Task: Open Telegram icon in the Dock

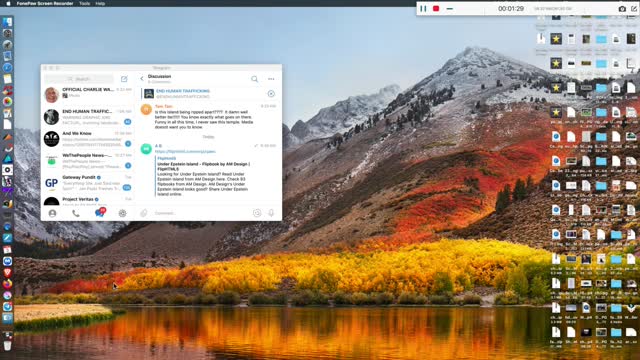Action: 7,307
